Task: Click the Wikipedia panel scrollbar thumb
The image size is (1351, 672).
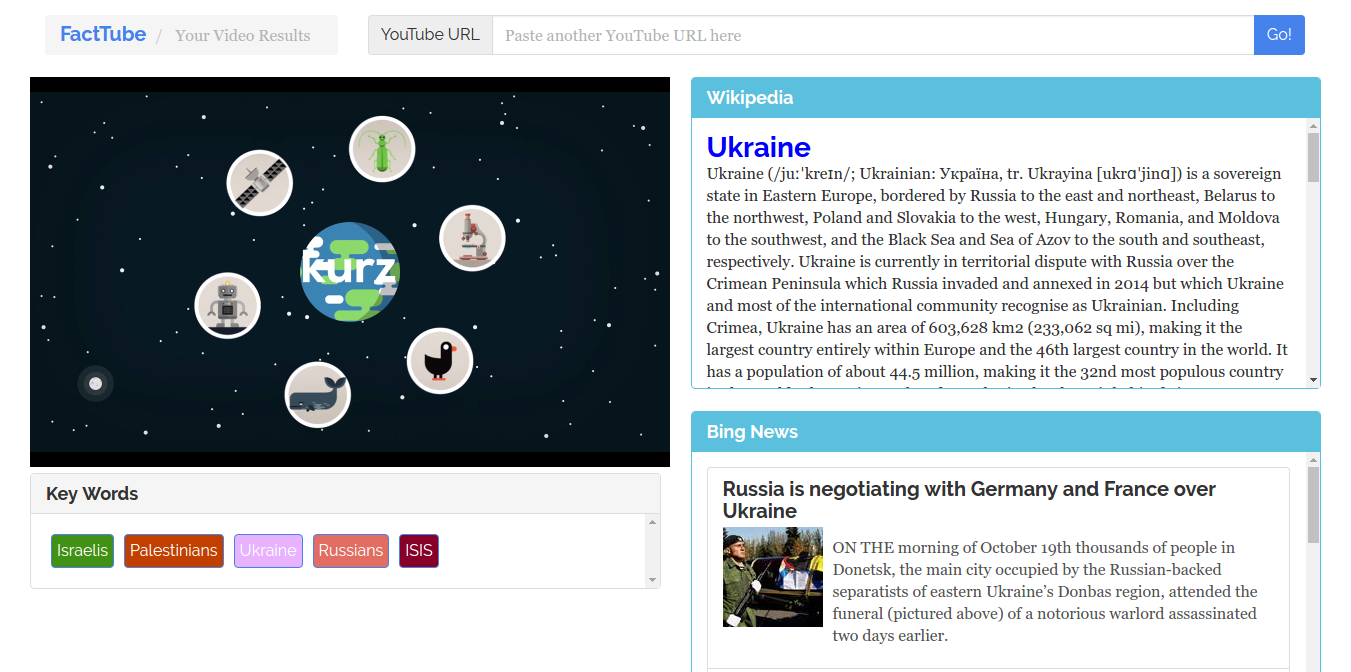Action: (1313, 158)
